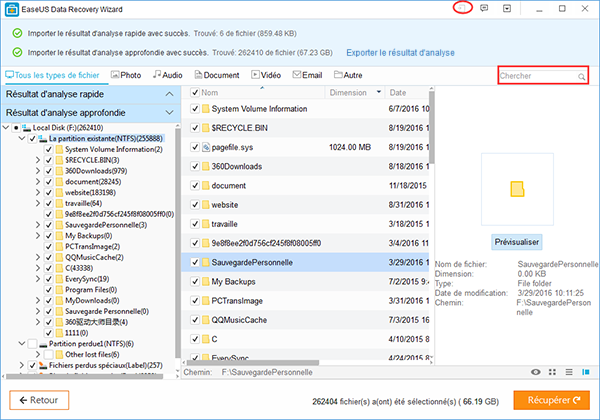Filter by the Email tab
Viewport: 600px width, 420px height.
pos(307,75)
